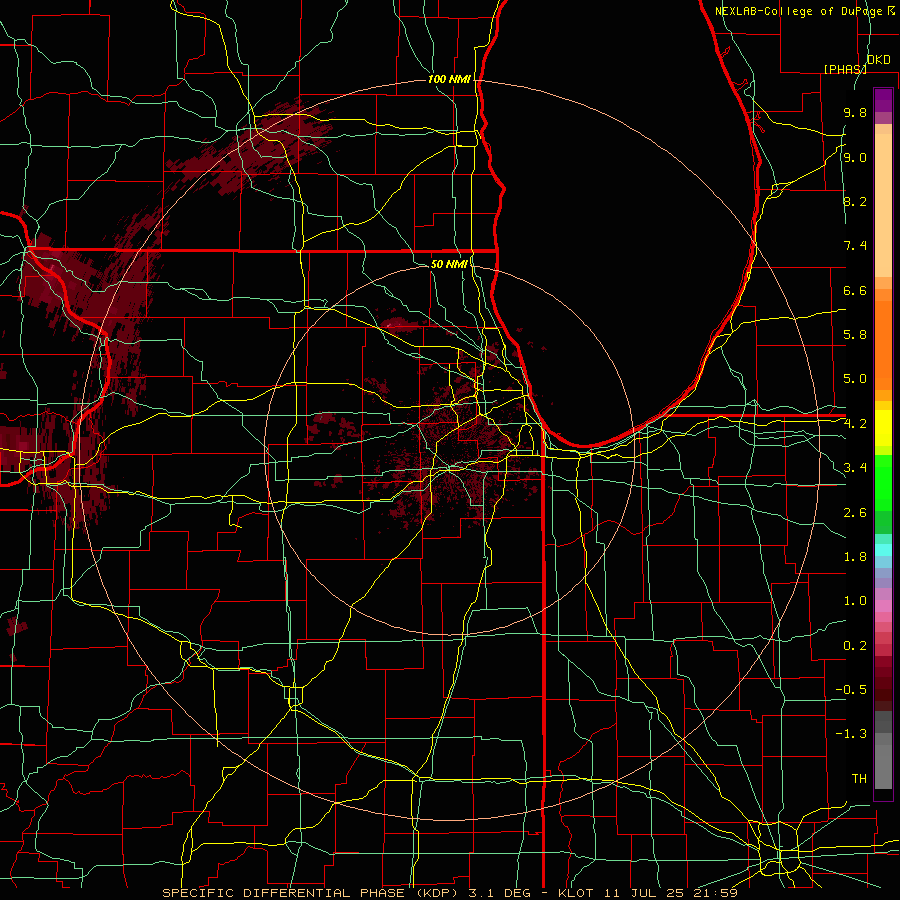Click the "DKD" label above the color scale
The image size is (900, 900).
point(878,60)
